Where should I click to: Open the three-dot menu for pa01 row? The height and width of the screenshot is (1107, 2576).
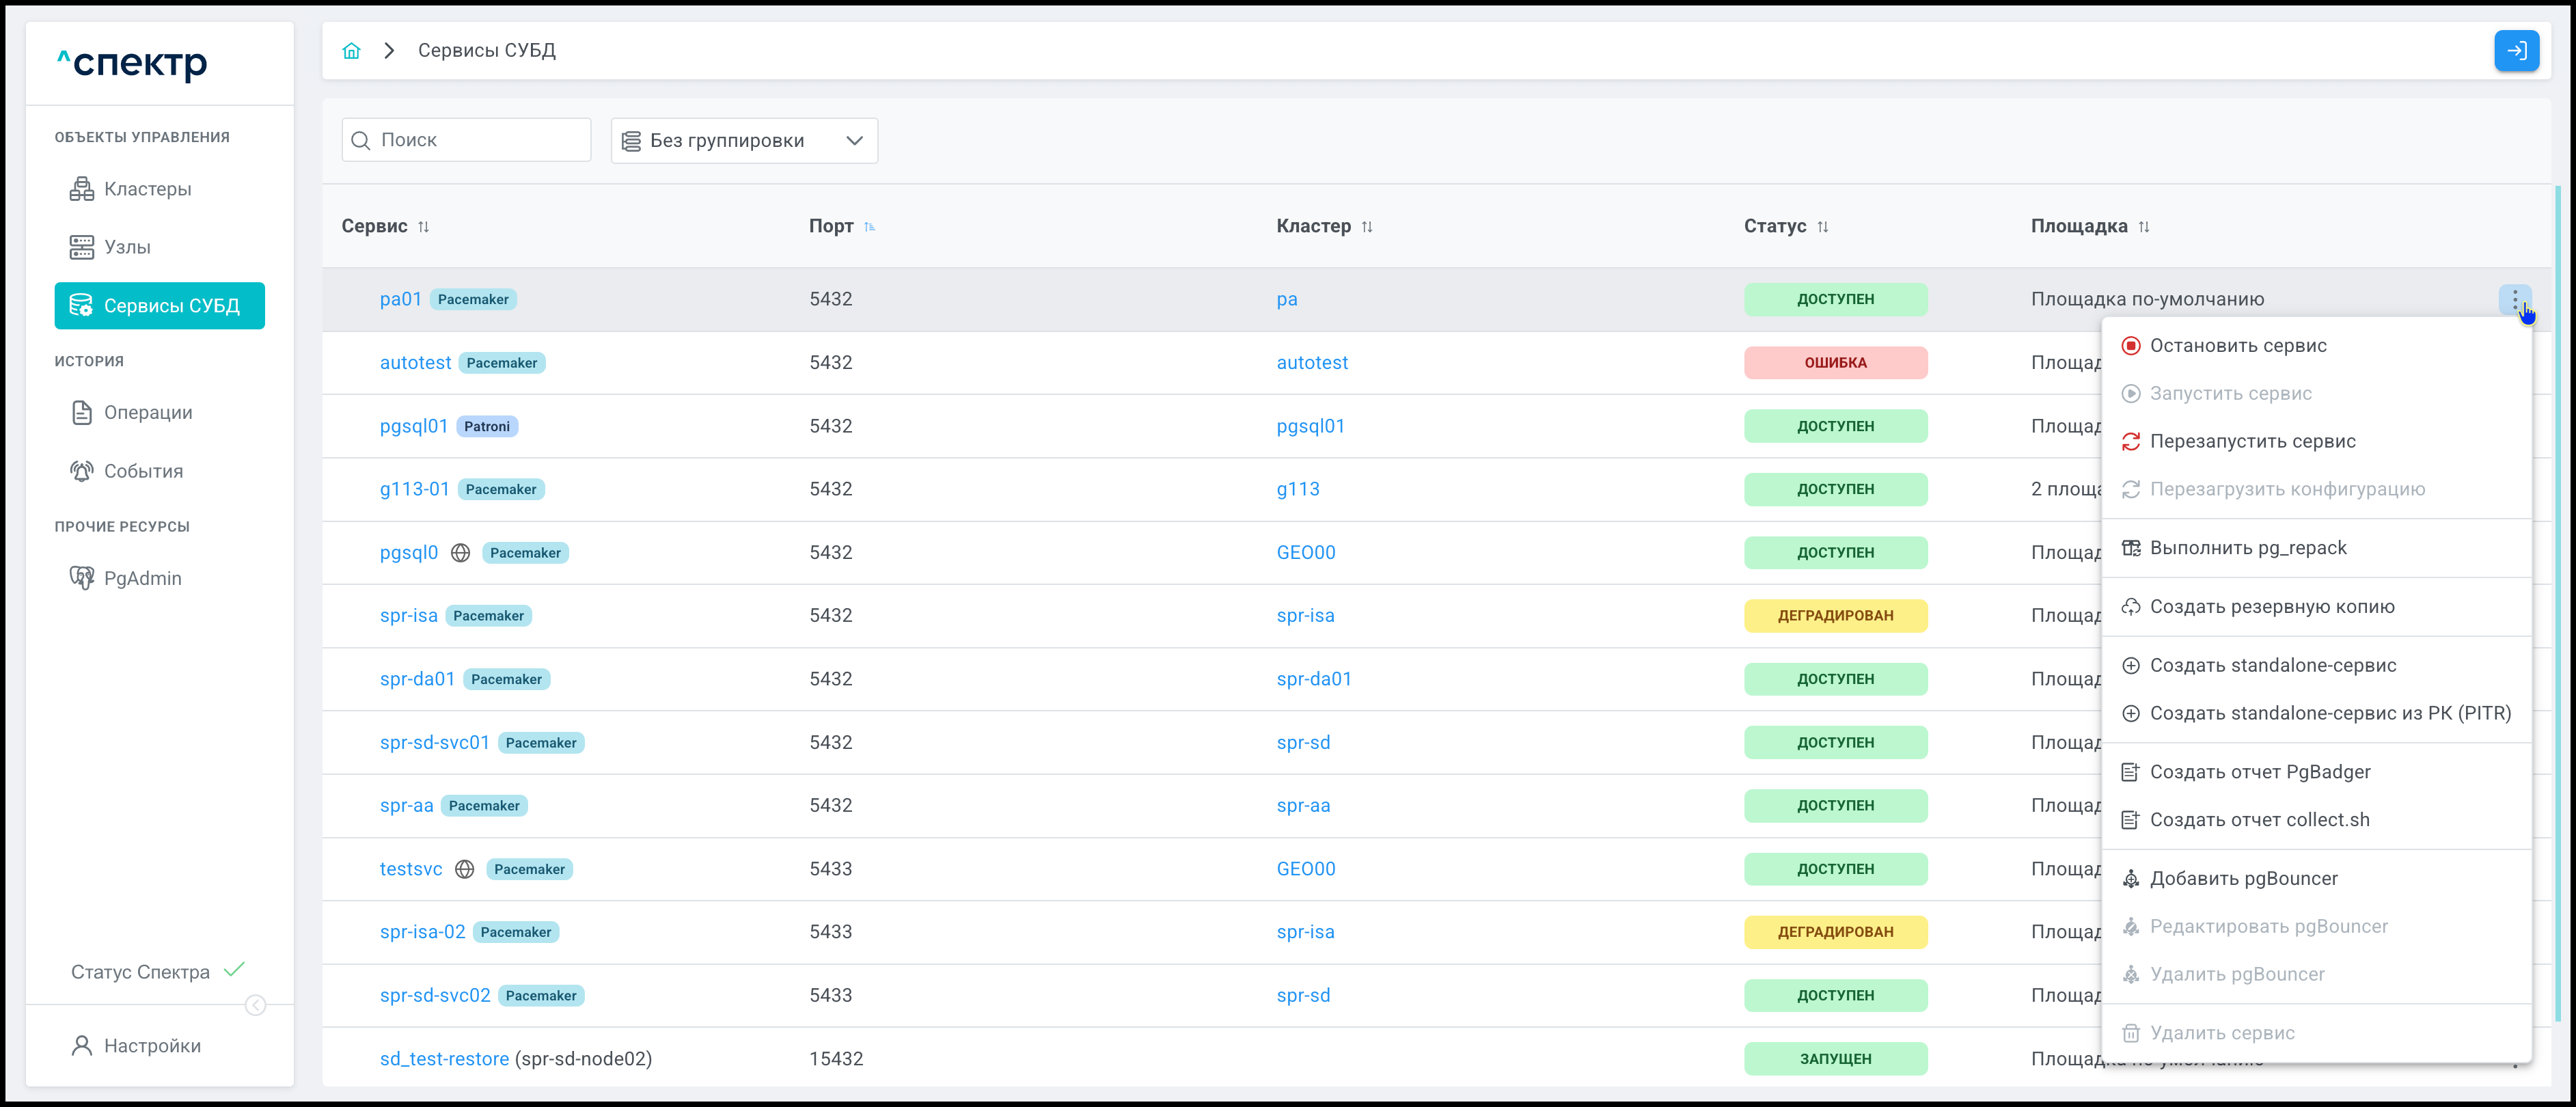(x=2514, y=299)
